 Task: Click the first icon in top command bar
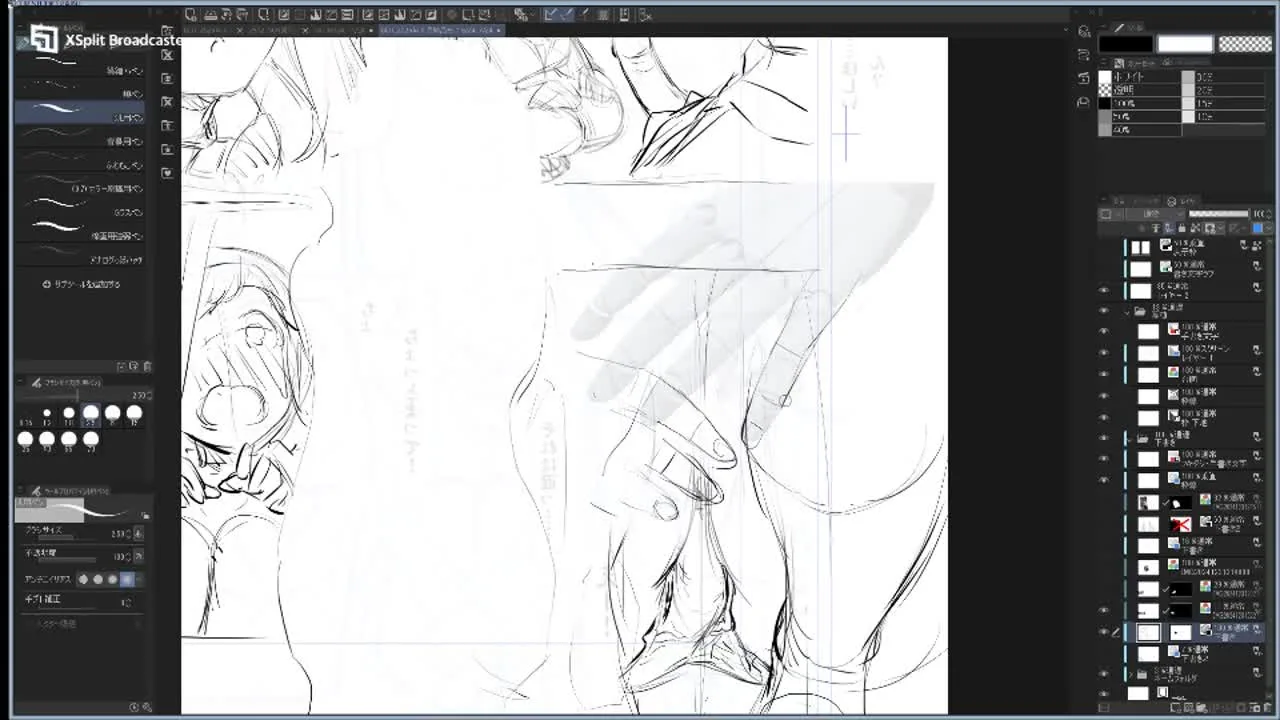point(191,15)
